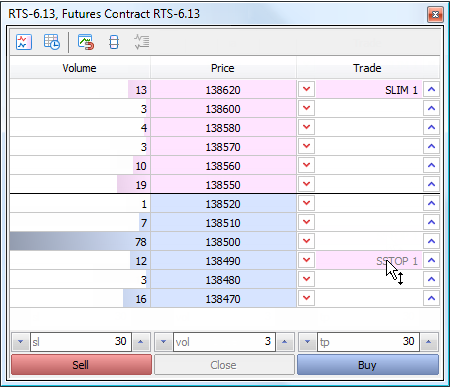
Task: Click the Price column header
Action: 223,68
